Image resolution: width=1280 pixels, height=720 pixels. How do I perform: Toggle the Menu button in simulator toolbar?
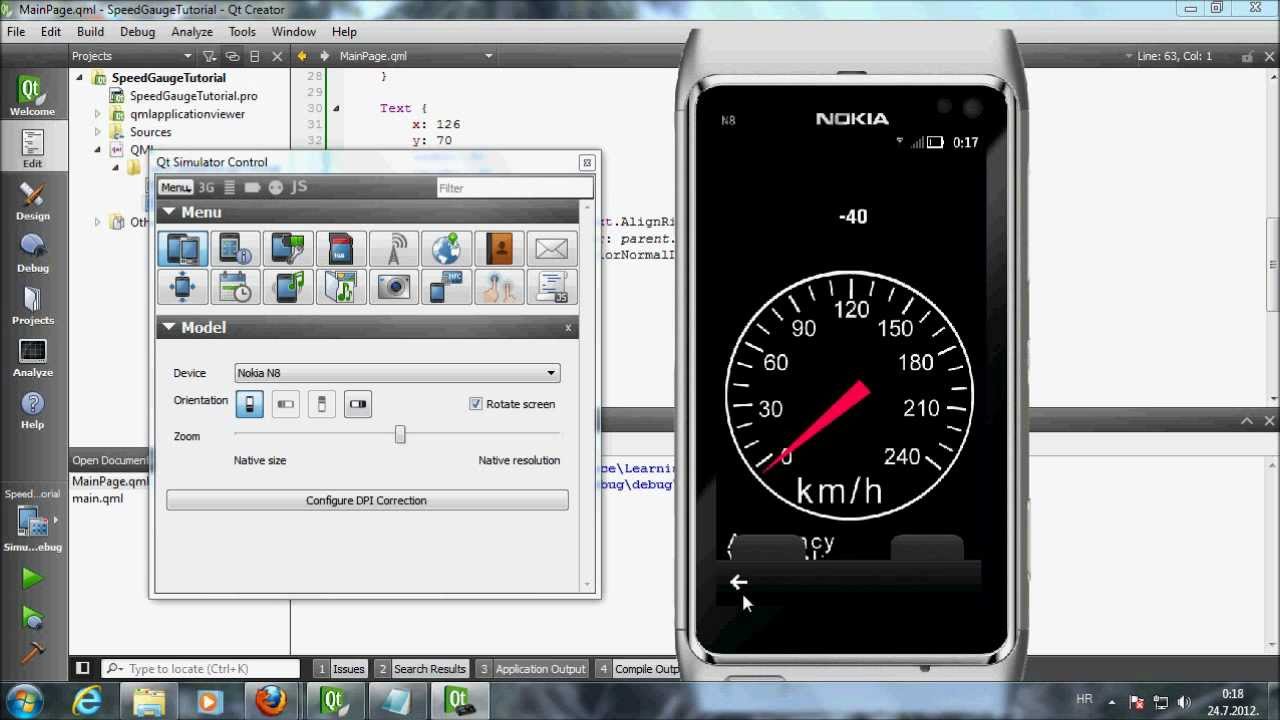[175, 187]
